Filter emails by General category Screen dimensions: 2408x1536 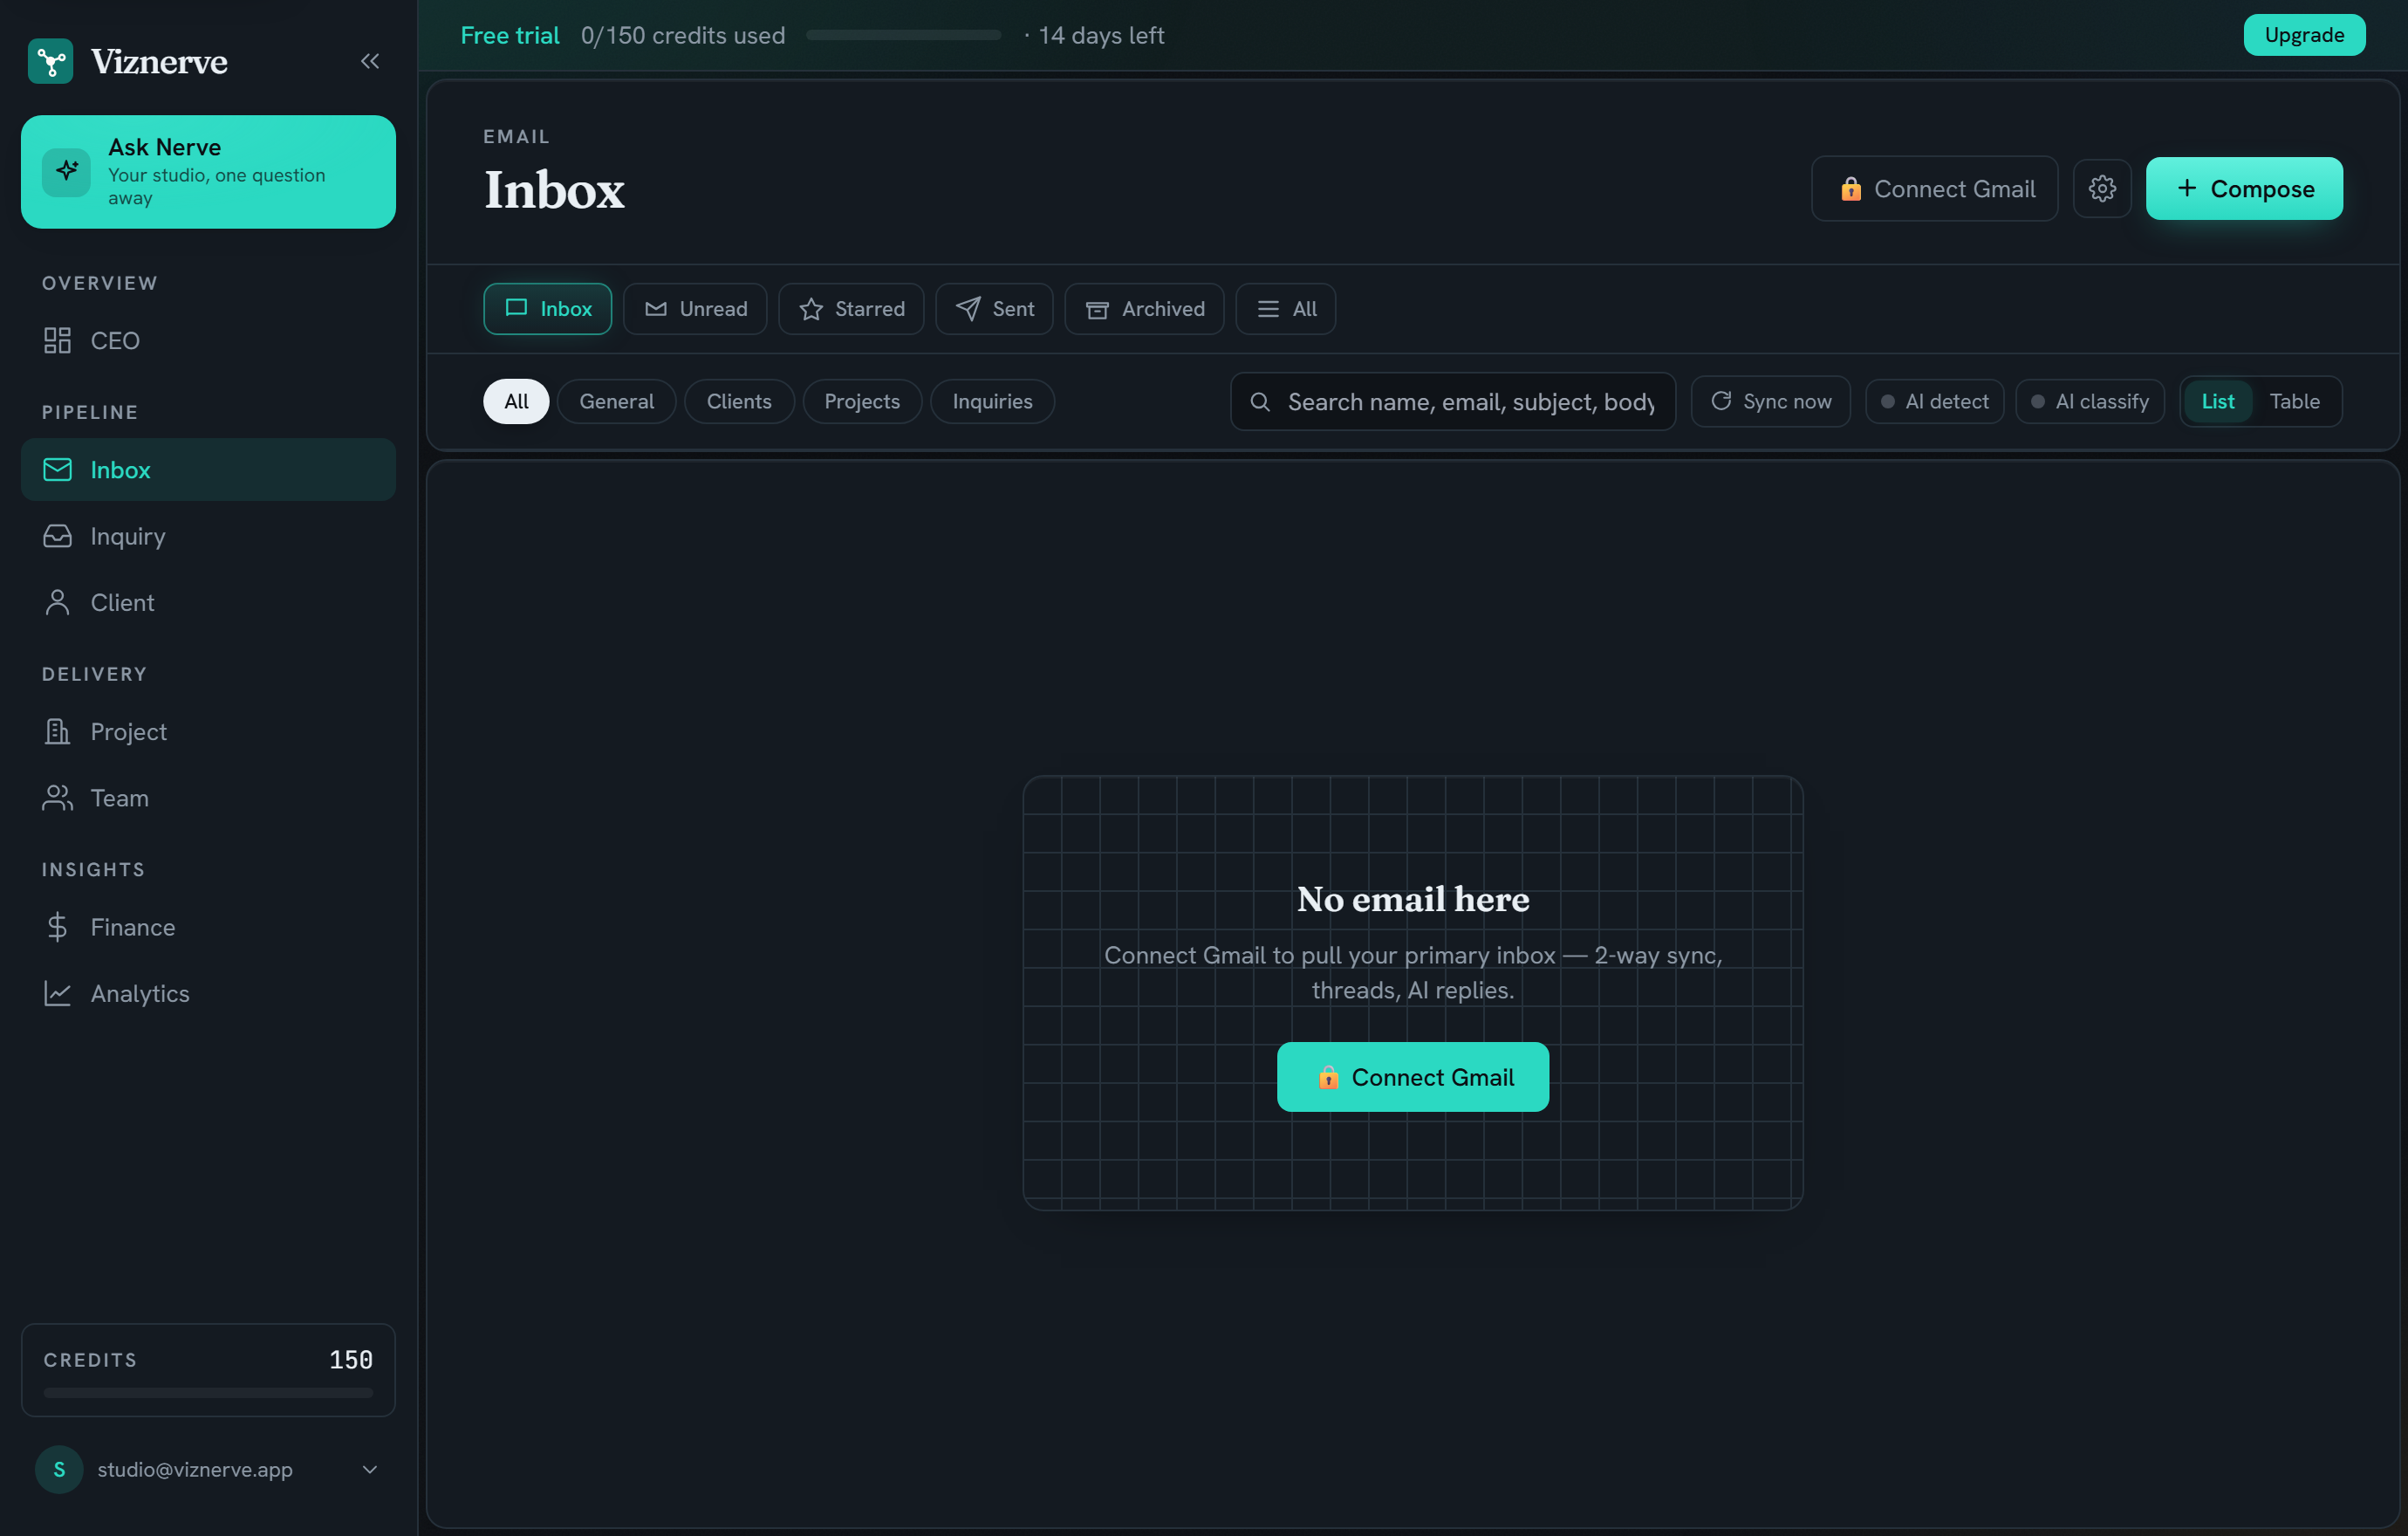coord(617,402)
